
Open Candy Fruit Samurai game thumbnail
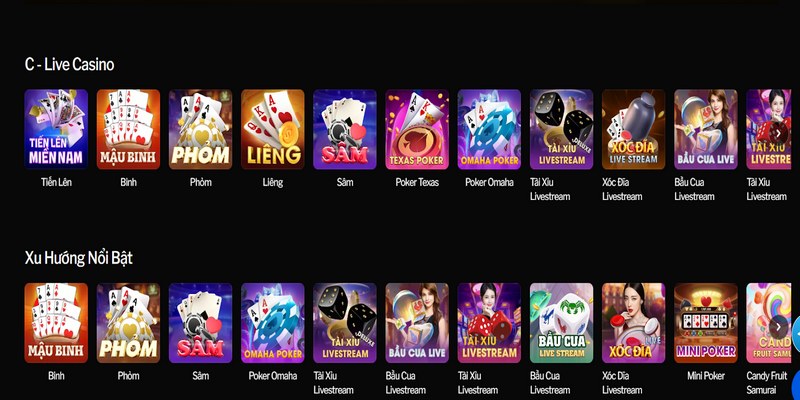[x=768, y=323]
